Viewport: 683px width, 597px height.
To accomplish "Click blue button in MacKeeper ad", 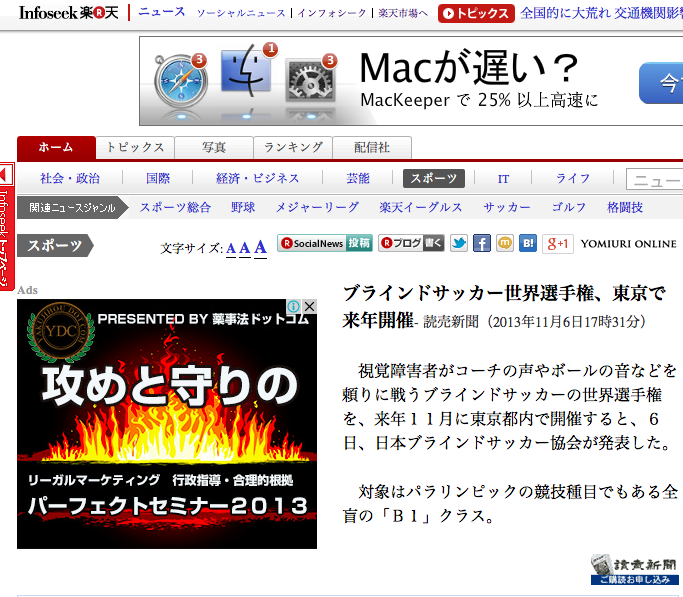I will pos(661,83).
